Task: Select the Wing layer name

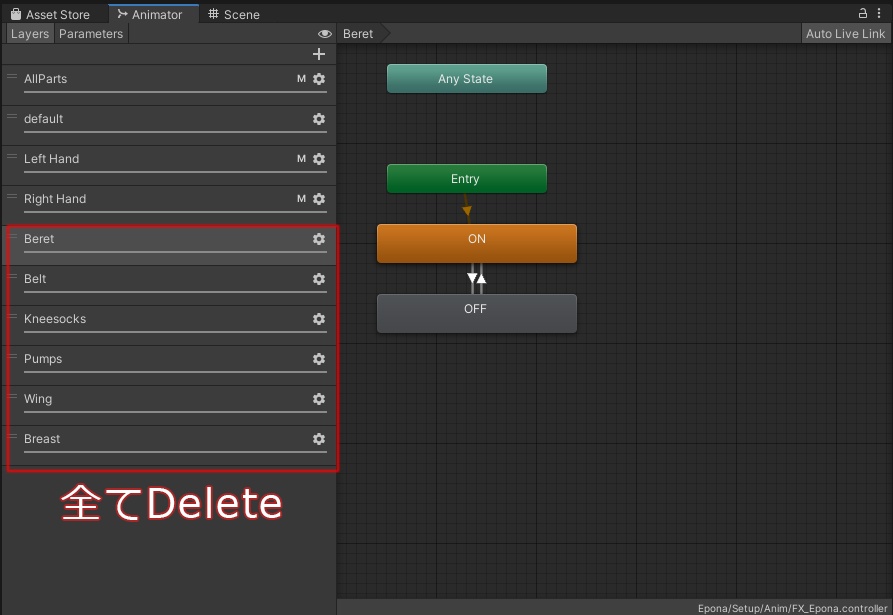Action: tap(38, 399)
